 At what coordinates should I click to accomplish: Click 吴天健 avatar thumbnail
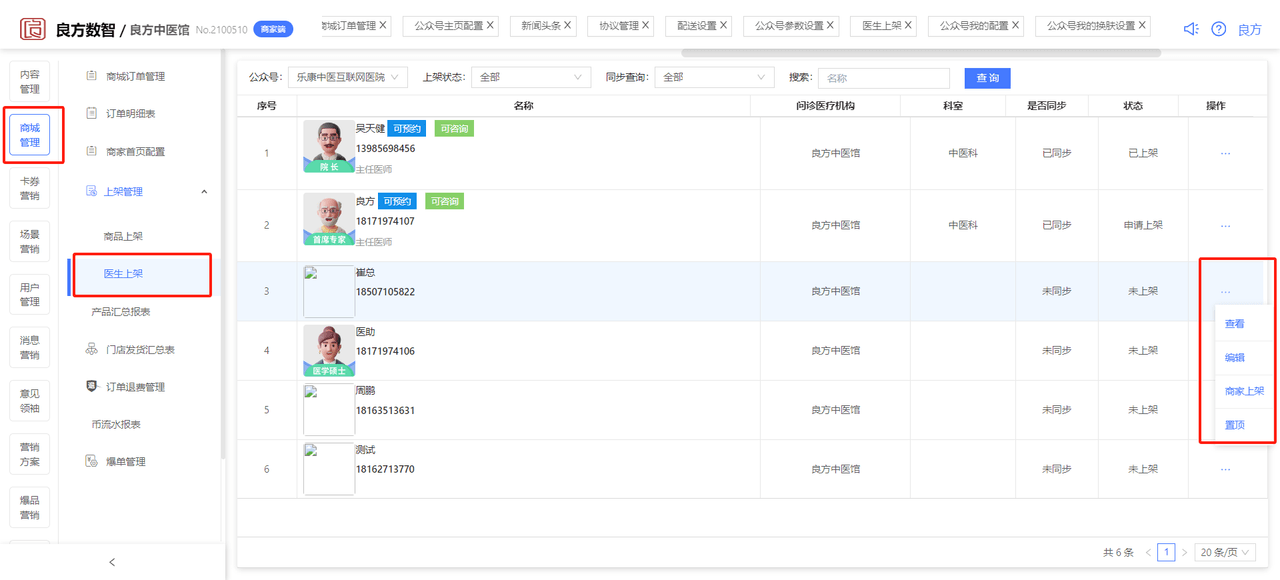(329, 147)
